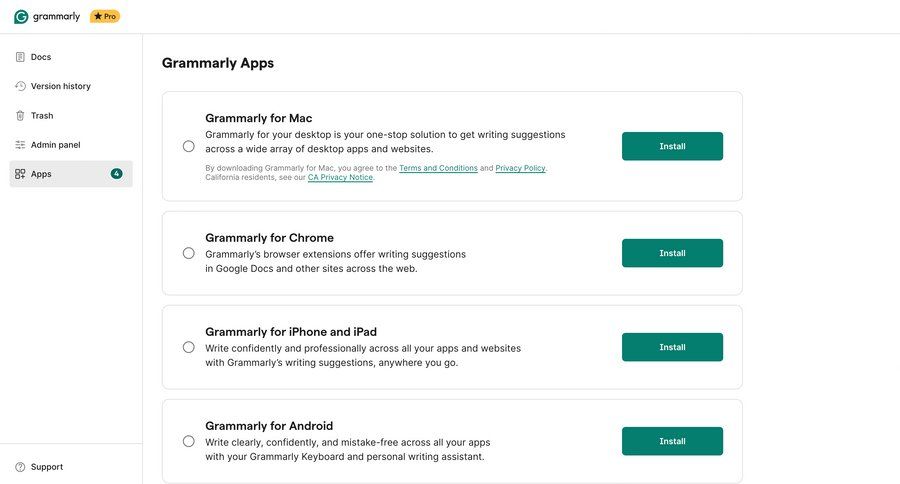
Task: Install Grammarly for Mac
Action: 672,146
